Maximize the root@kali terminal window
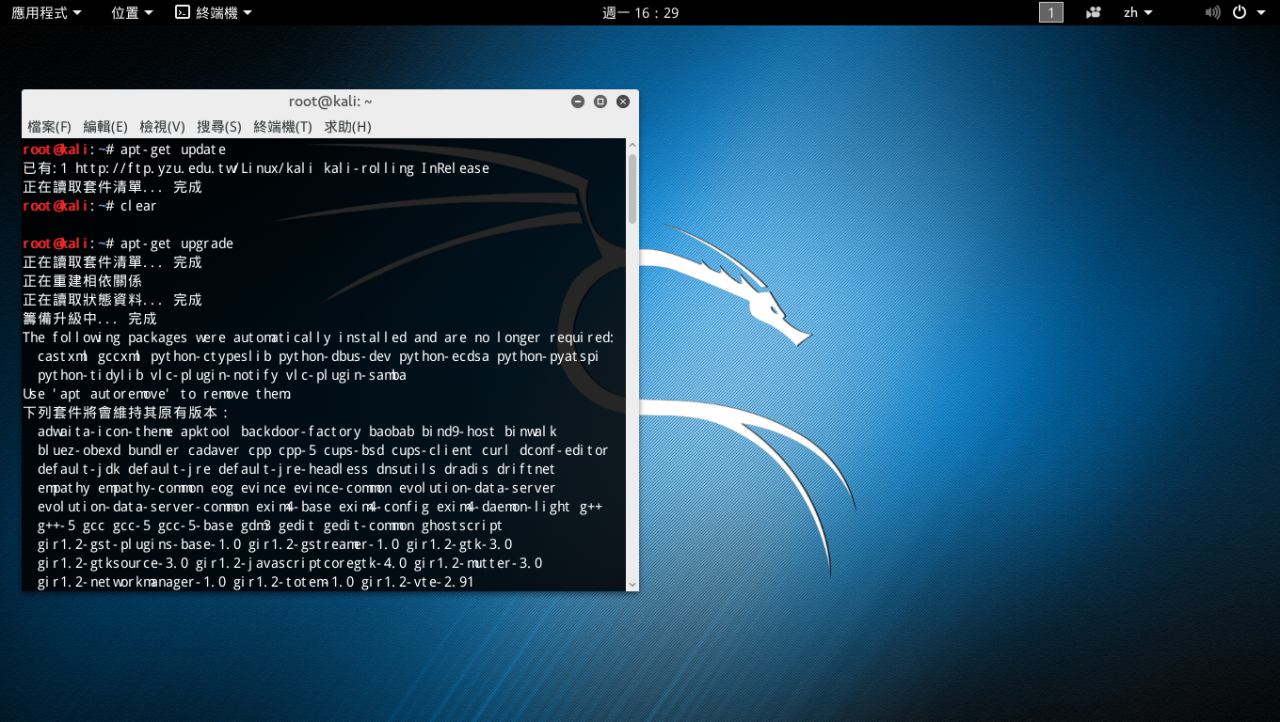The height and width of the screenshot is (722, 1280). (x=600, y=101)
